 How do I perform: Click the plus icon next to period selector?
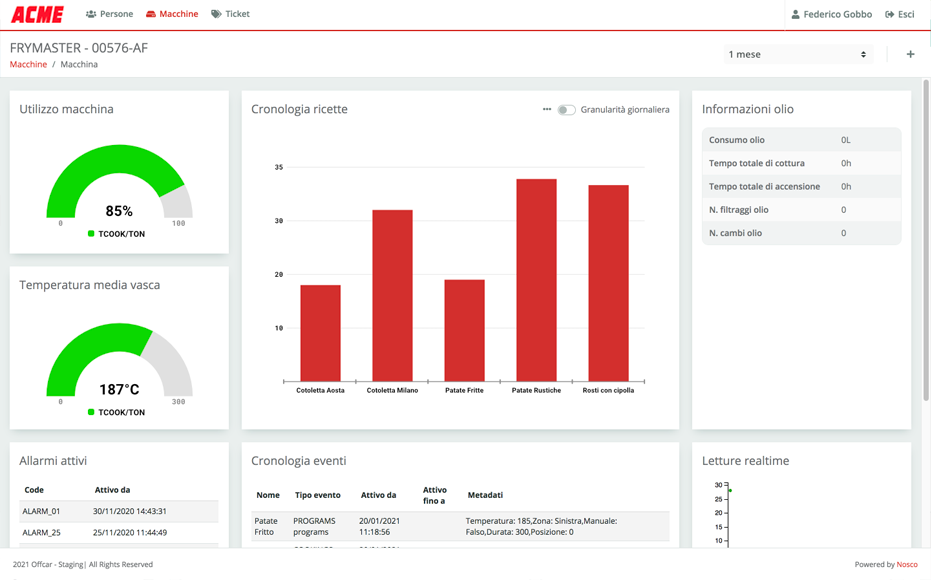pos(910,55)
